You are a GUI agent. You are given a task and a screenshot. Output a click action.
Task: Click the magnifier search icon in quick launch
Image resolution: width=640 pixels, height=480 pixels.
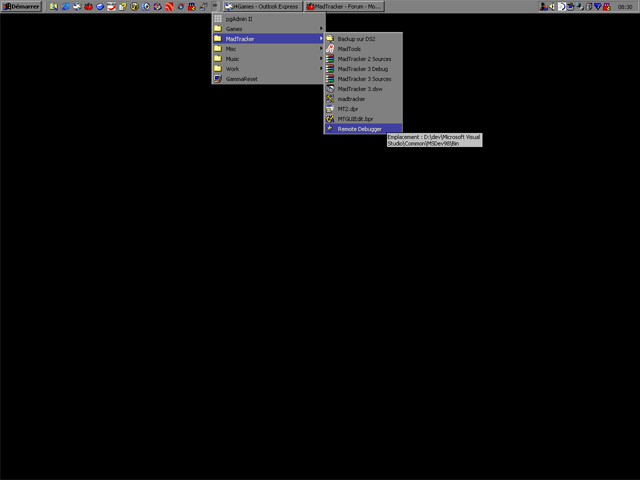click(53, 7)
